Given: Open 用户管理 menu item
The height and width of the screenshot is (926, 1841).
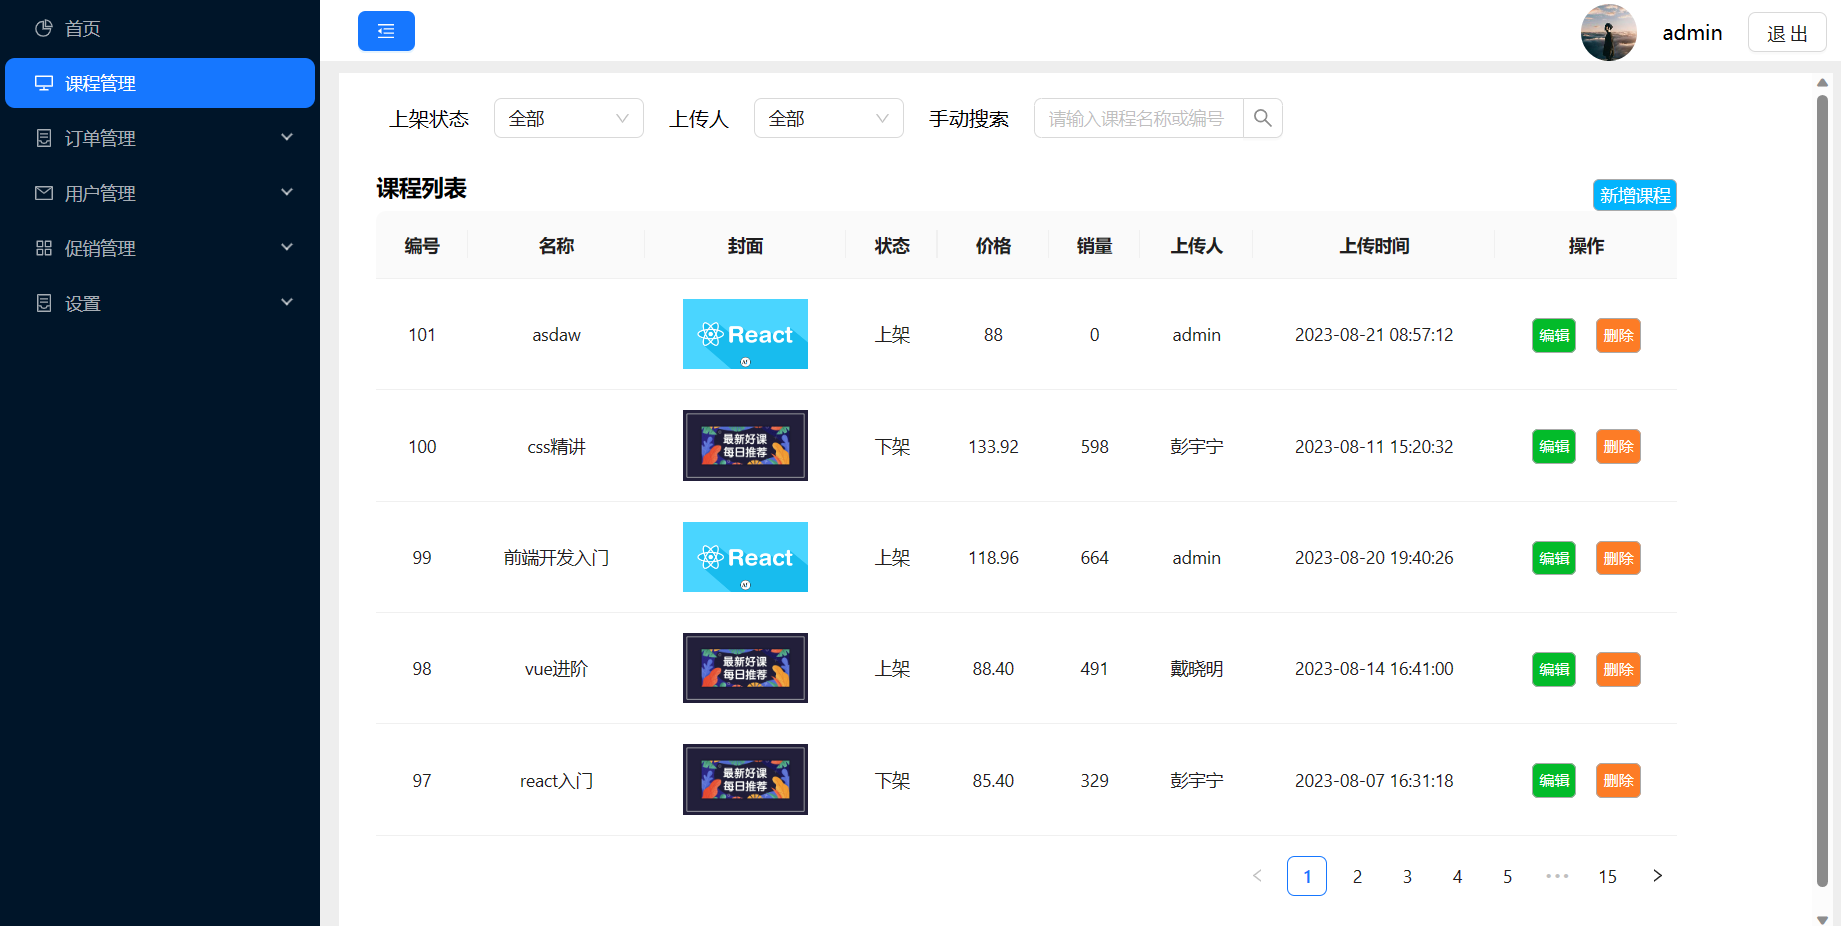Looking at the screenshot, I should tap(160, 193).
